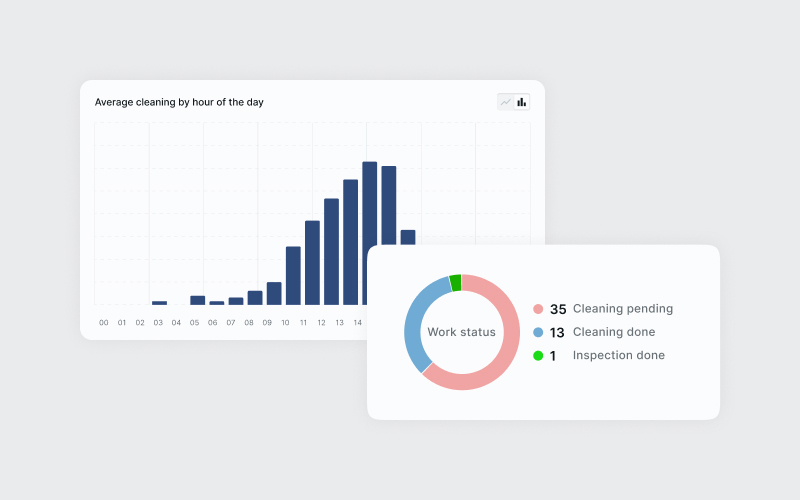Image resolution: width=800 pixels, height=500 pixels.
Task: Click the green donut chart segment
Action: pos(456,283)
